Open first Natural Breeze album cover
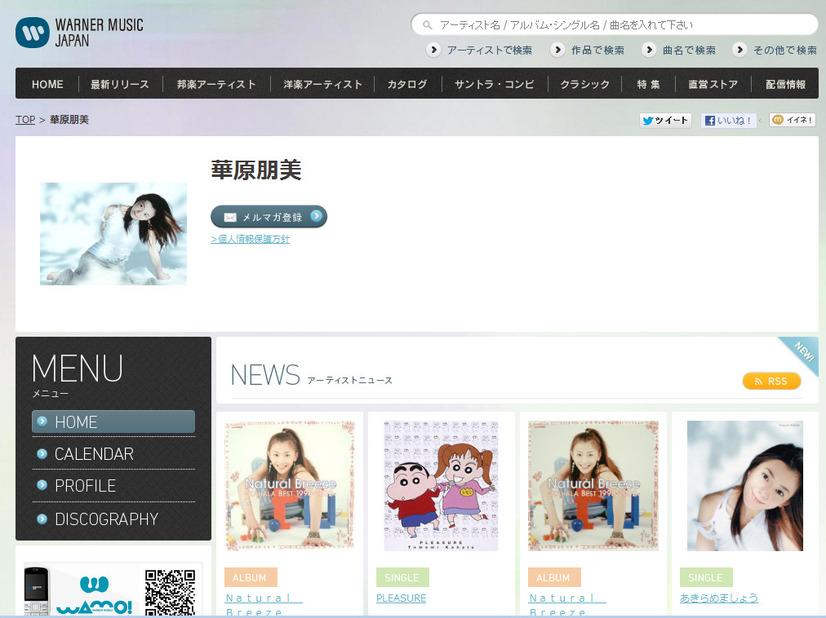 (x=289, y=485)
